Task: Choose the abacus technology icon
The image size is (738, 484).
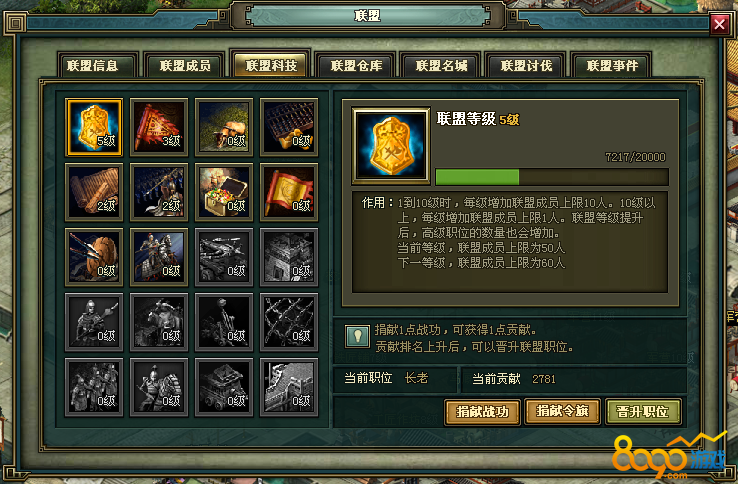Action: click(x=289, y=127)
